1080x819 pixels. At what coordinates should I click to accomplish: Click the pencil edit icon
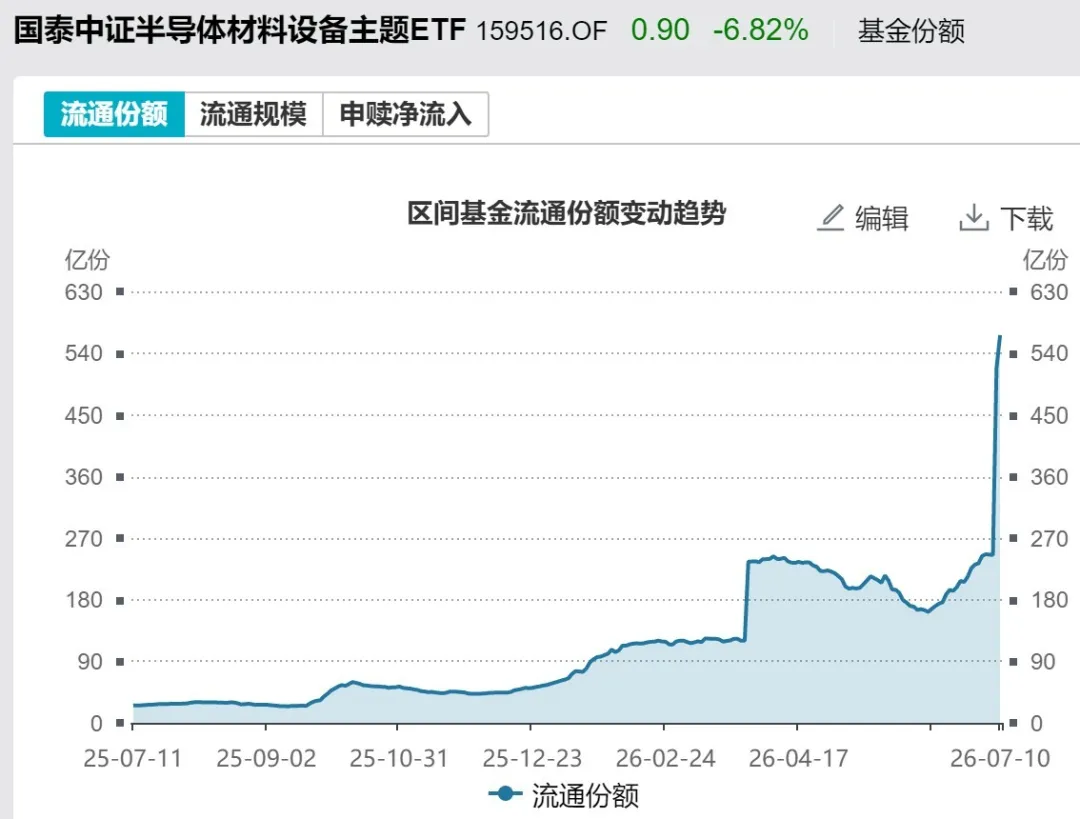coord(831,218)
